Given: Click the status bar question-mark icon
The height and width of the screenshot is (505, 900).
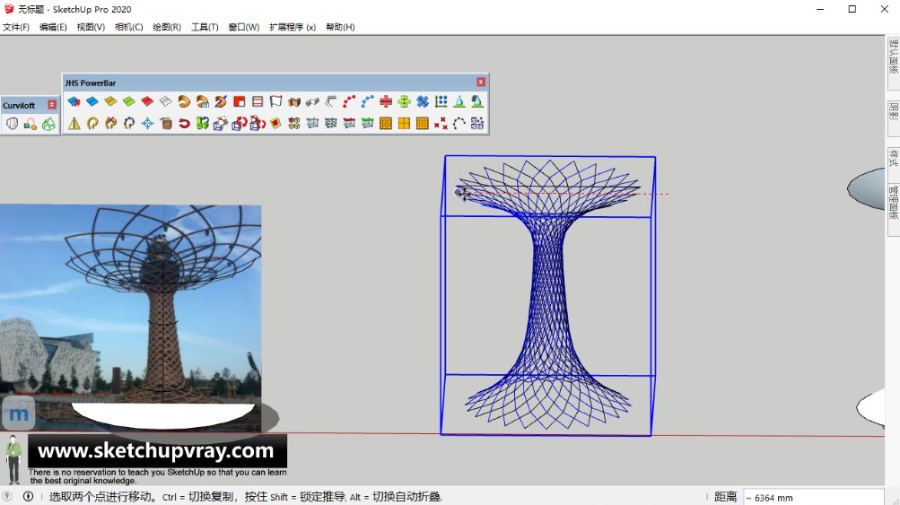Looking at the screenshot, I should [7, 496].
